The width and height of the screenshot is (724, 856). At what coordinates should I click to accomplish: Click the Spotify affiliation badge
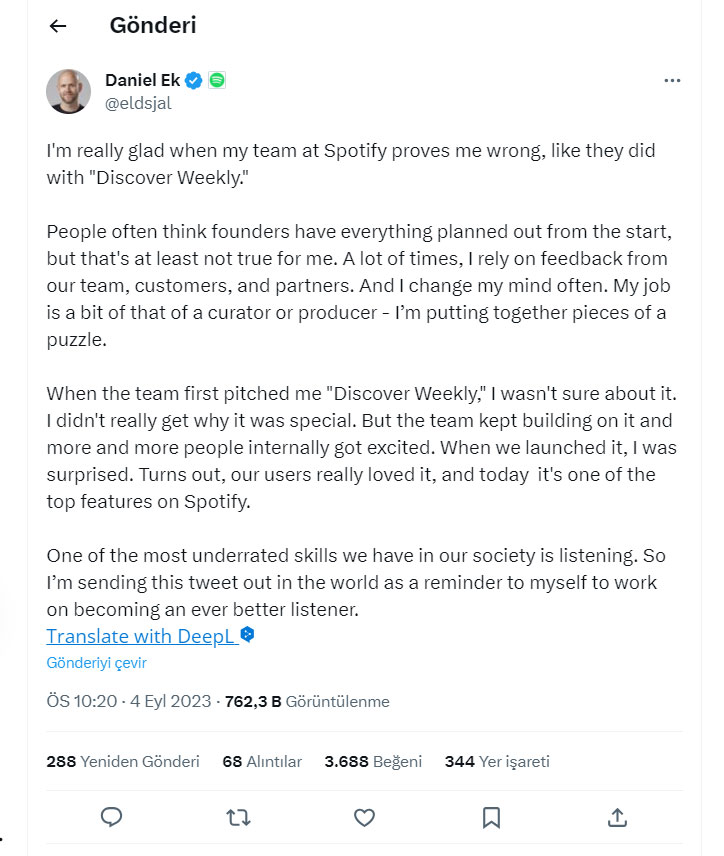point(217,81)
